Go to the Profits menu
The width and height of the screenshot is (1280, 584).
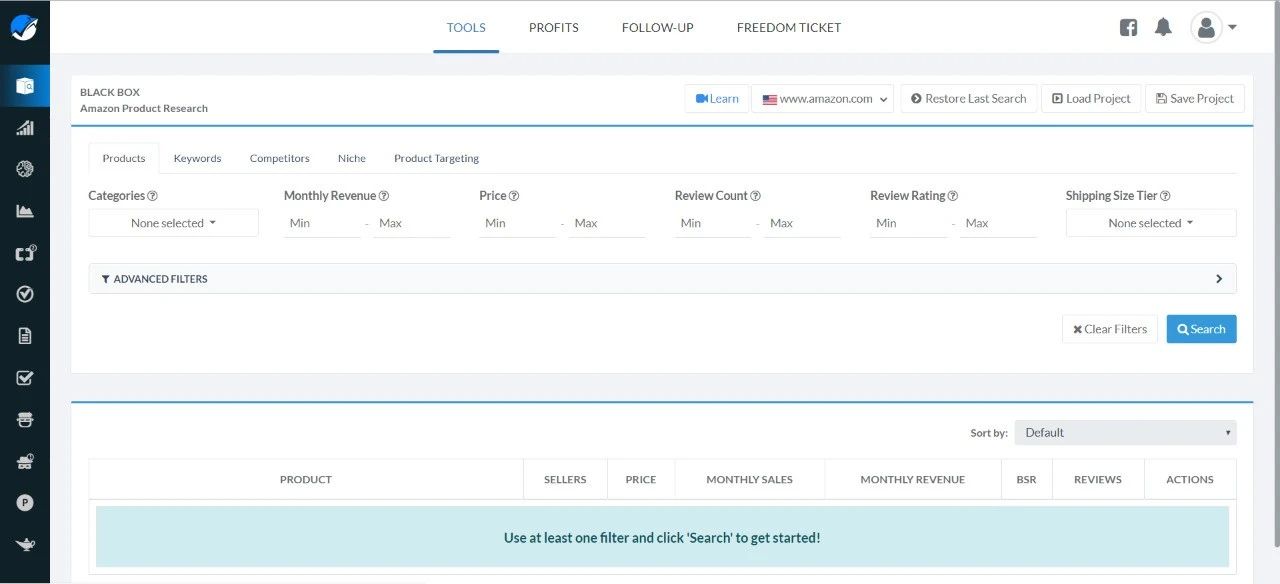[x=553, y=28]
